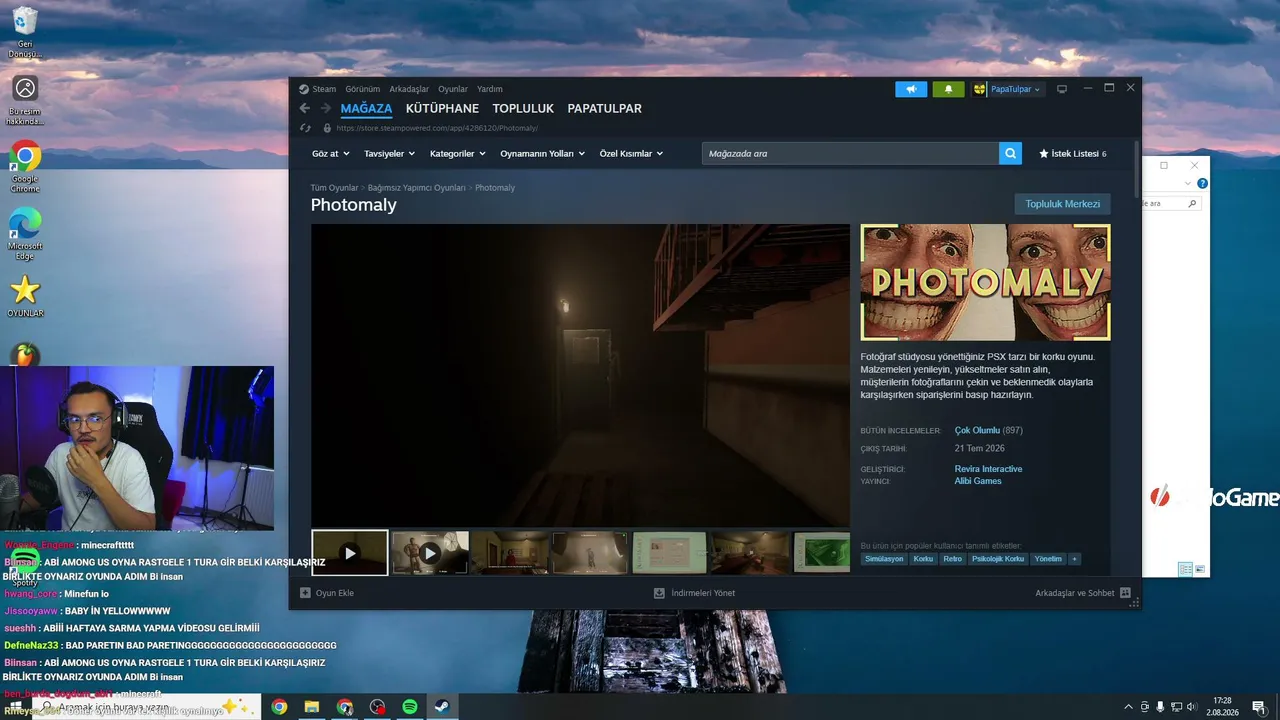Select the Yönetim tag
Image resolution: width=1280 pixels, height=720 pixels.
1048,559
